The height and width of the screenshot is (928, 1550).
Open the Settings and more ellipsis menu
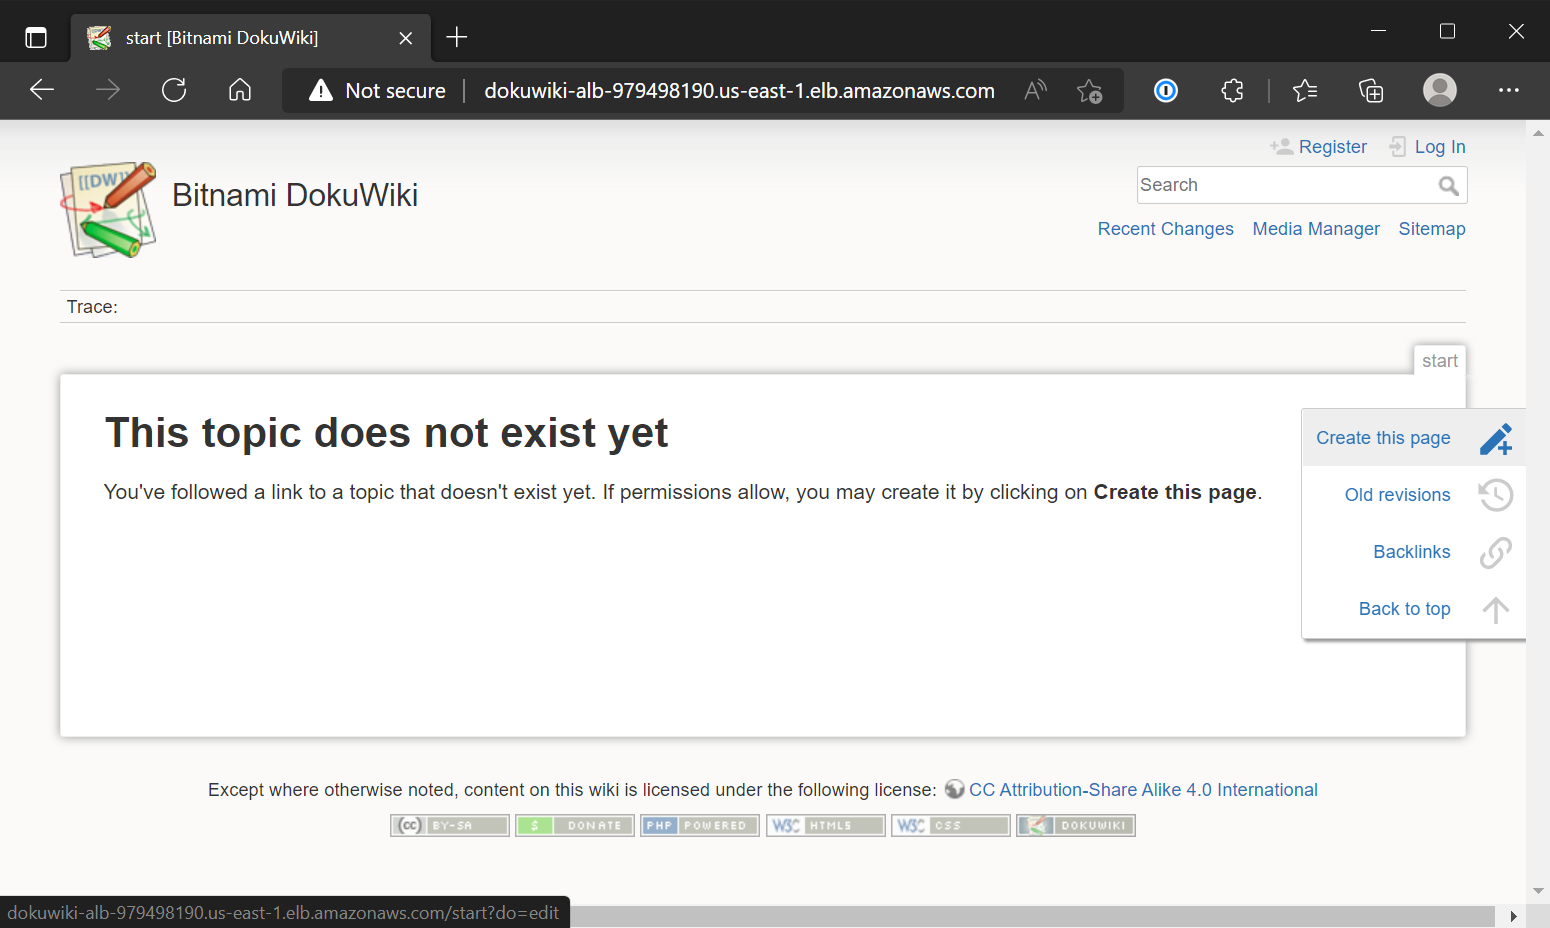(1509, 90)
